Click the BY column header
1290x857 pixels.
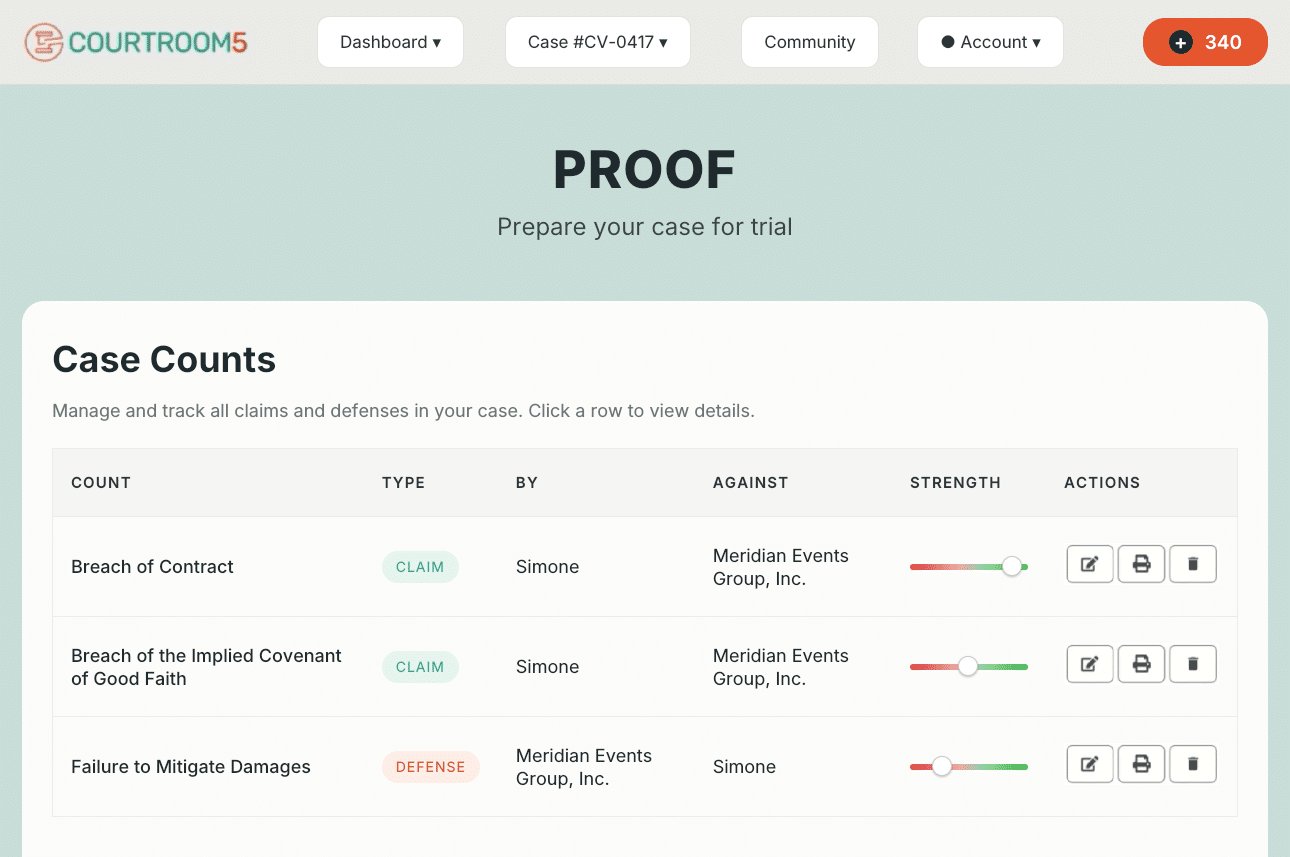point(527,482)
